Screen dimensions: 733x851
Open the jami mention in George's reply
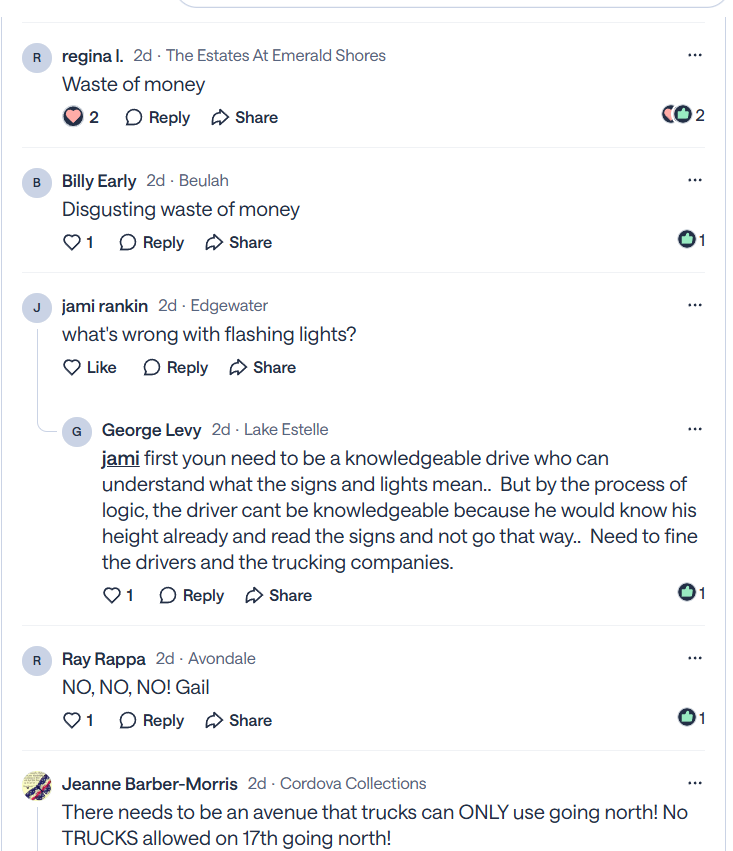tap(120, 459)
